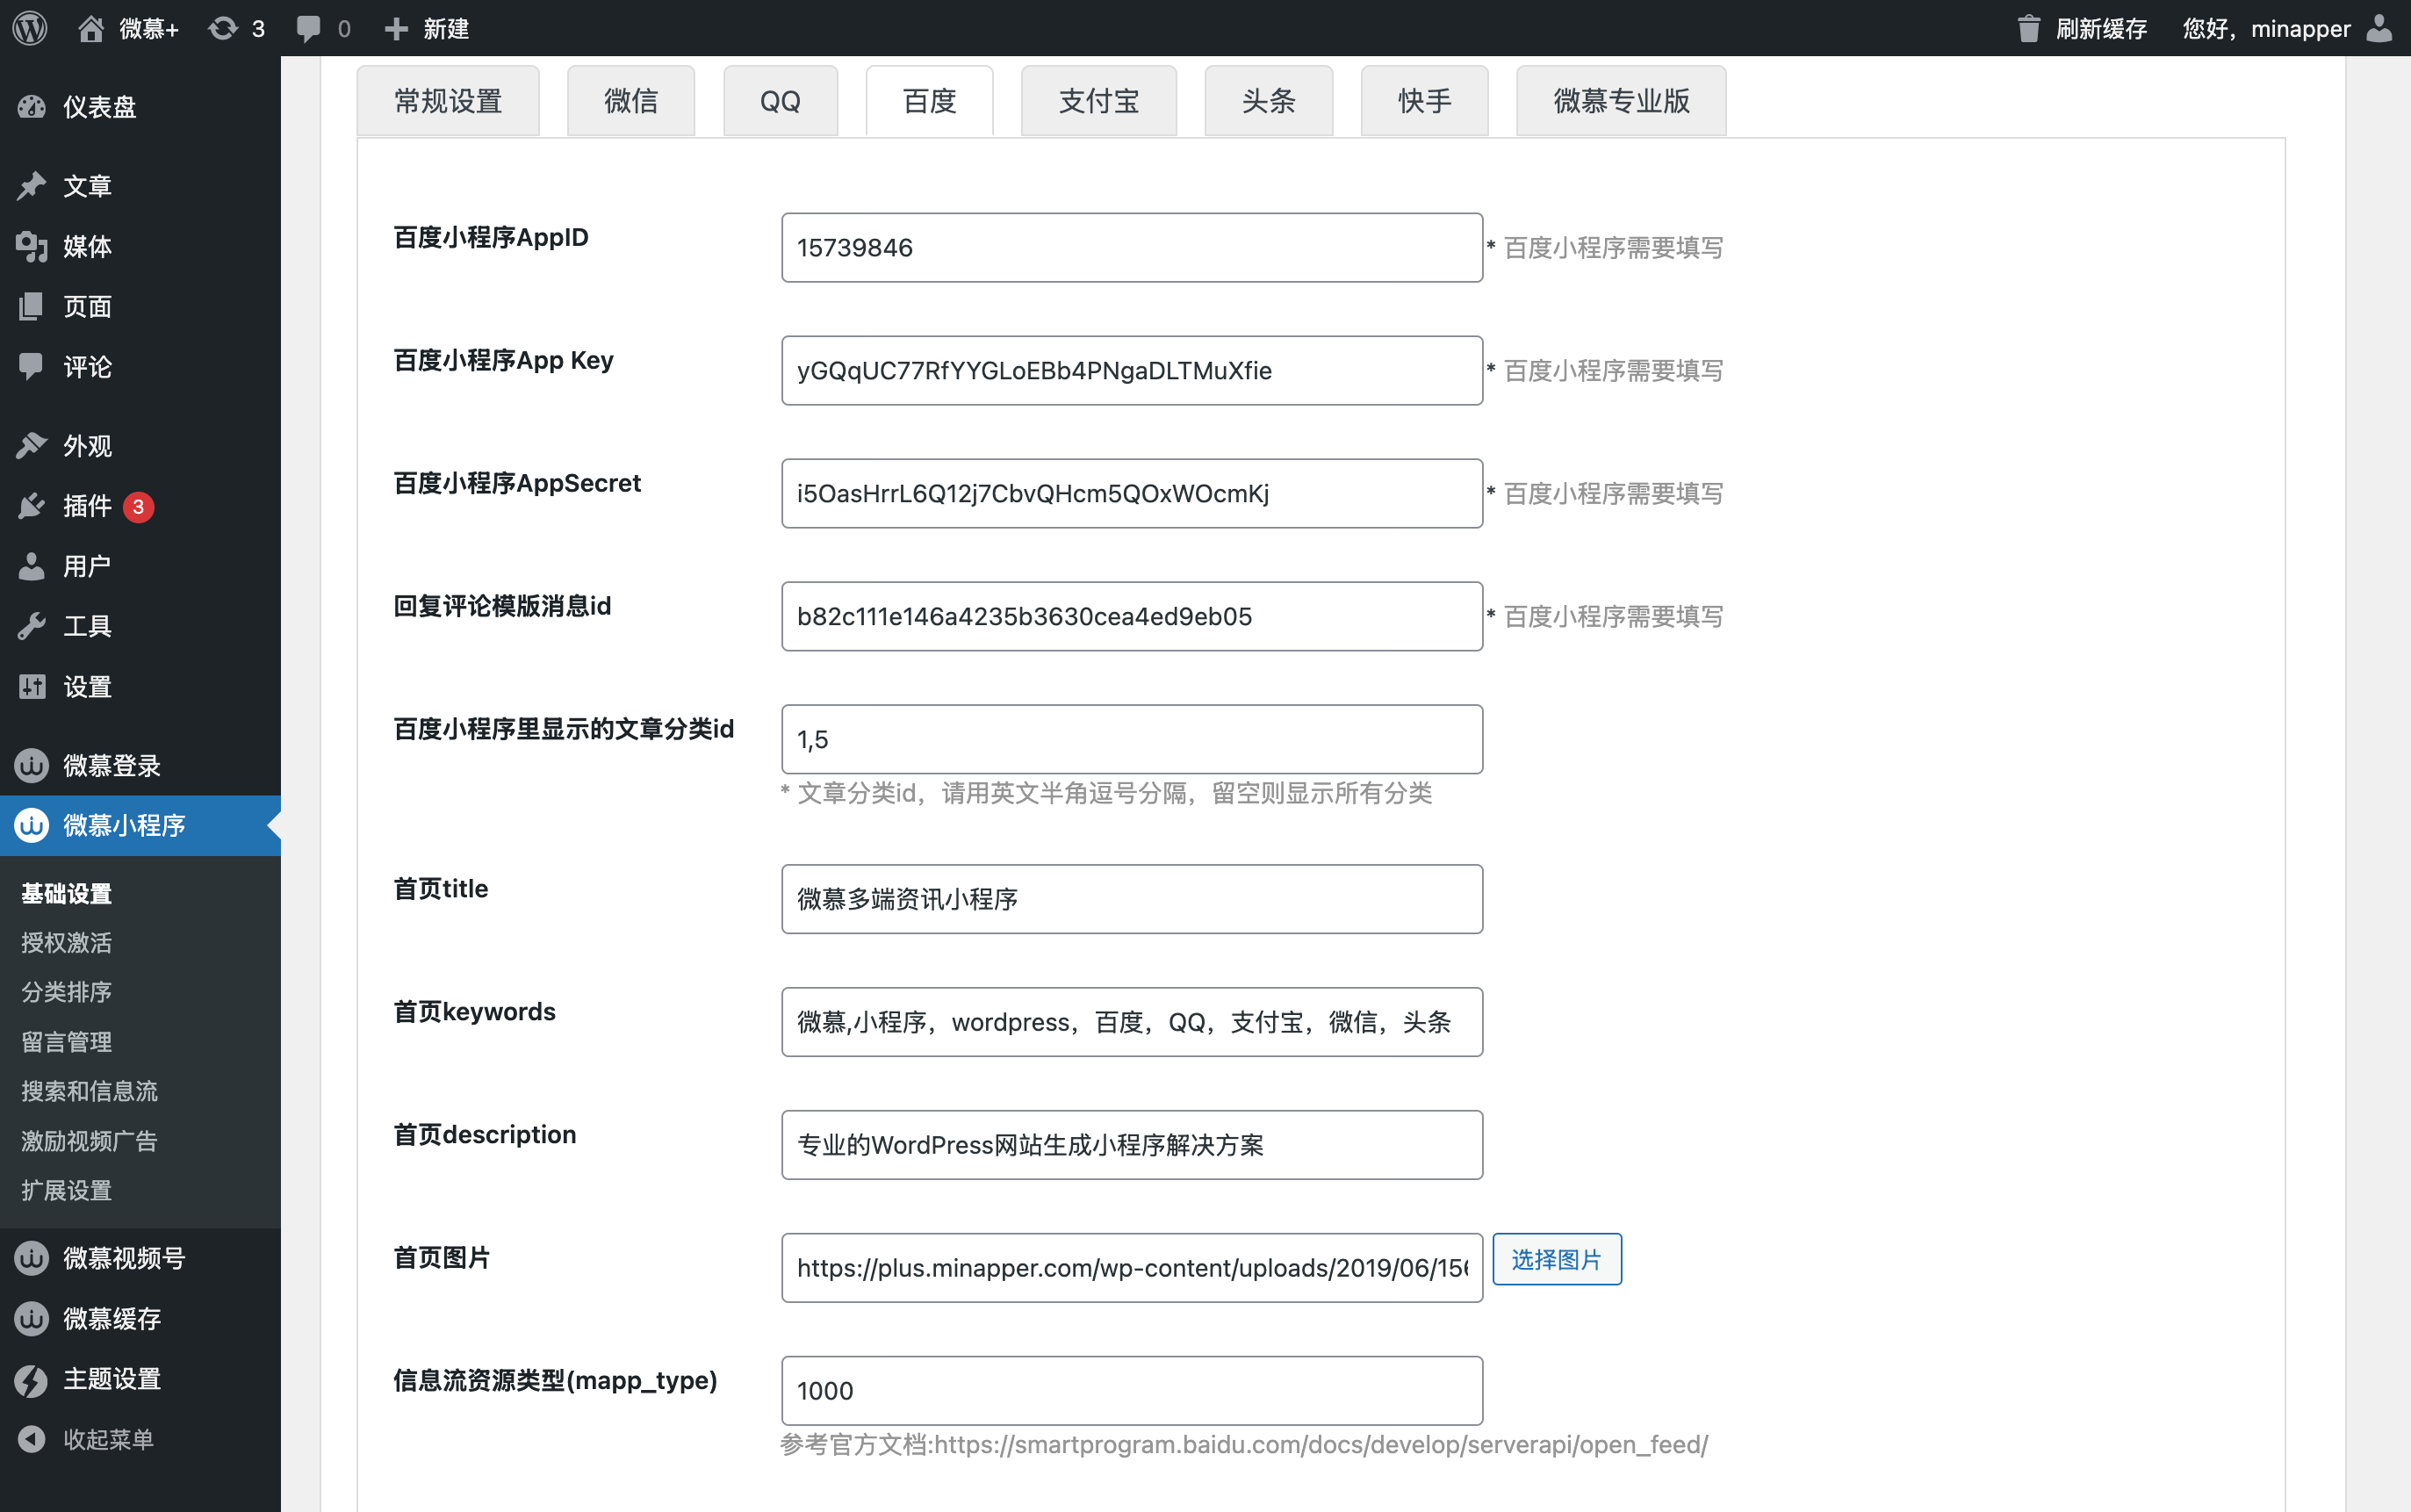Screen dimensions: 2411x1512
Task: Open 微慕视频号 in the sidebar
Action: pyautogui.click(x=123, y=1258)
